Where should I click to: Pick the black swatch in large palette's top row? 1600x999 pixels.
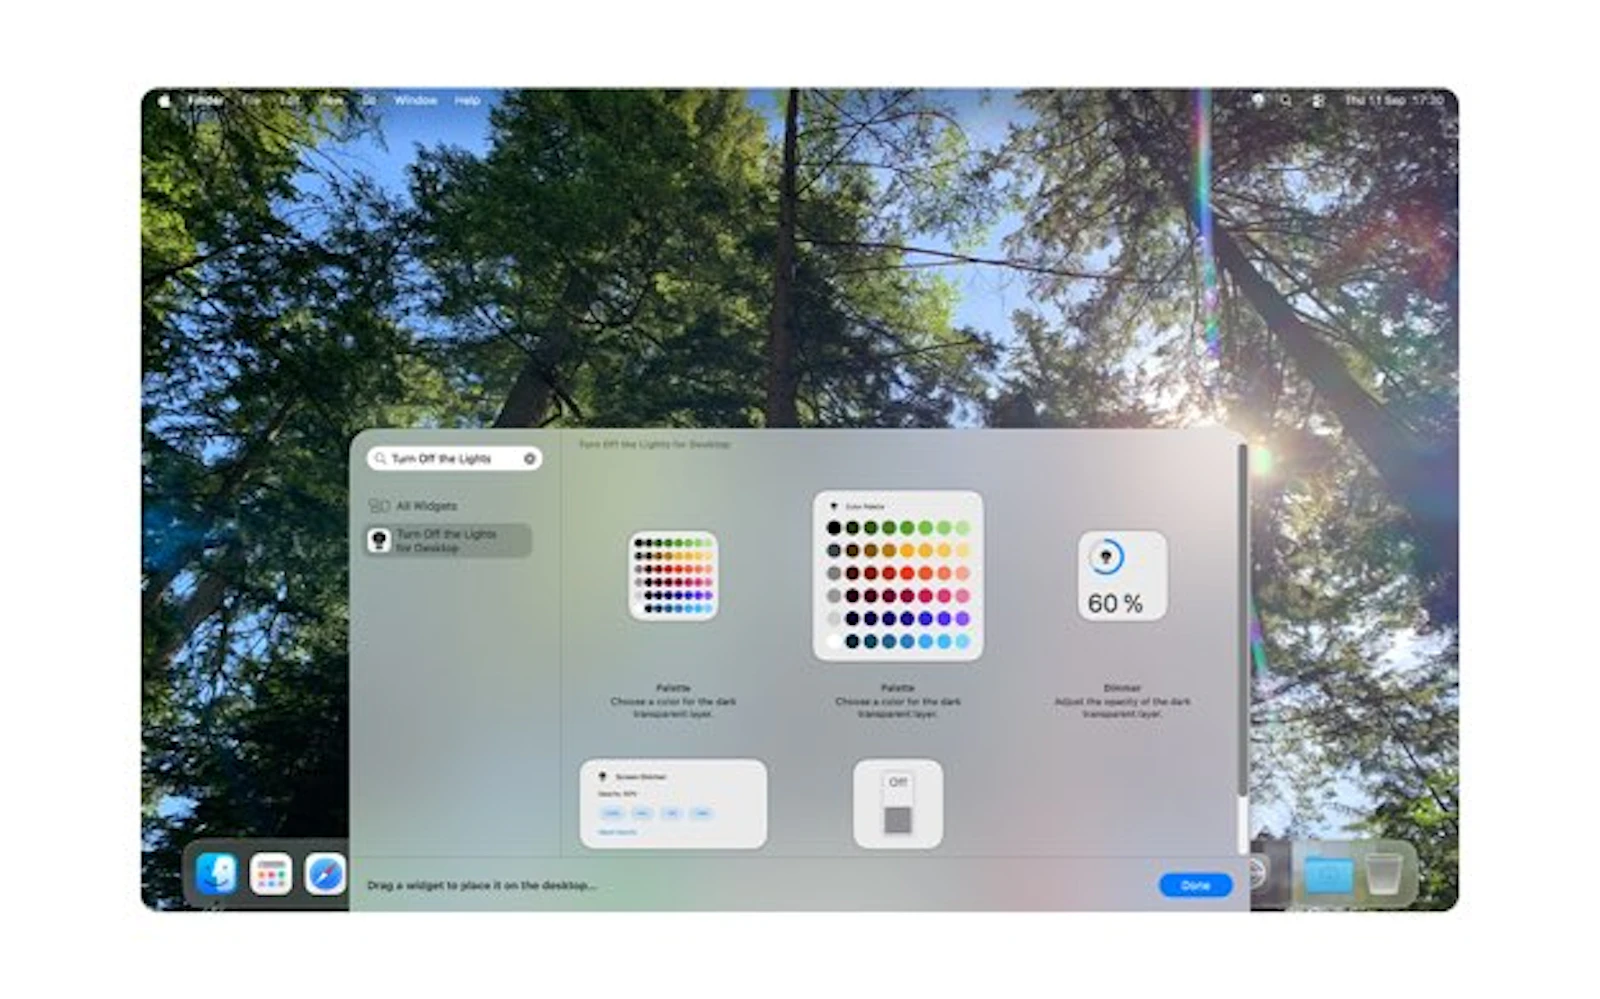point(834,528)
